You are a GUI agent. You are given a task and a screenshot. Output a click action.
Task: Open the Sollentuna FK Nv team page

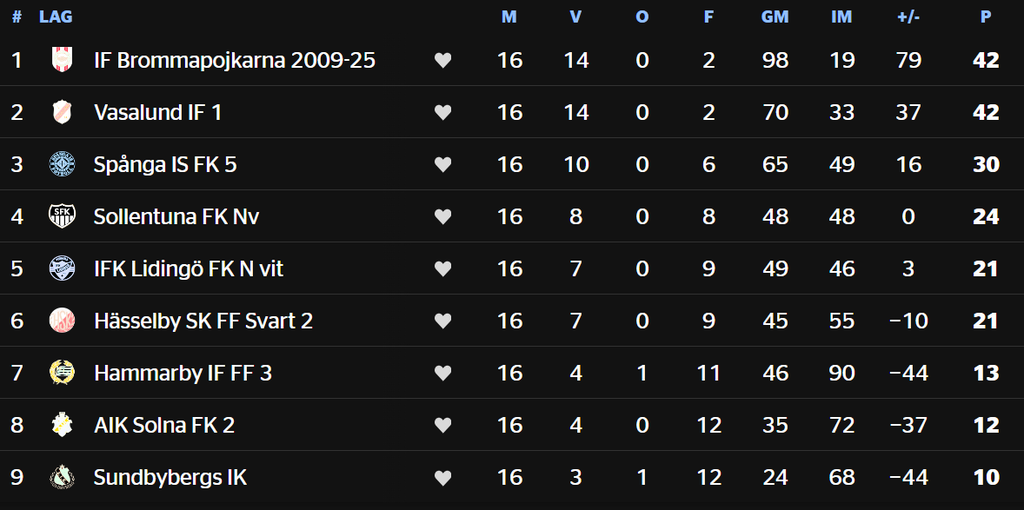pyautogui.click(x=176, y=216)
